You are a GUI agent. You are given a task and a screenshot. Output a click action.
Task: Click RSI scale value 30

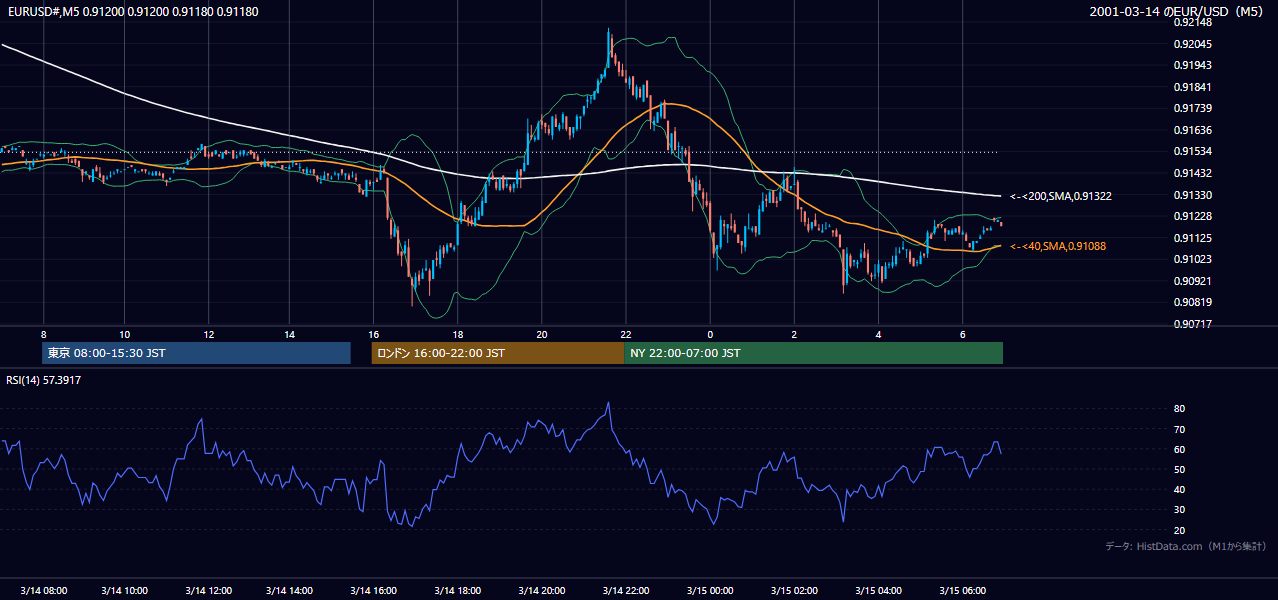click(x=1179, y=510)
